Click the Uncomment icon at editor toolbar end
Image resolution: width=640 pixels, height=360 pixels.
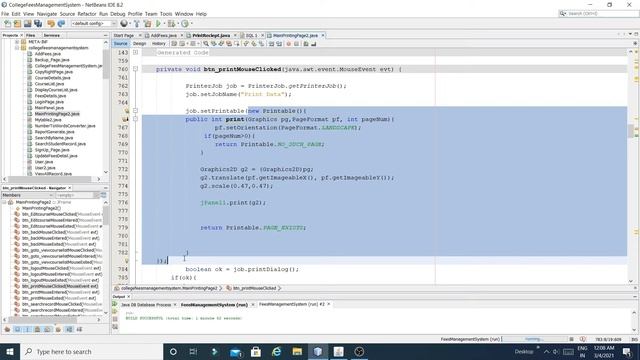tap(313, 44)
